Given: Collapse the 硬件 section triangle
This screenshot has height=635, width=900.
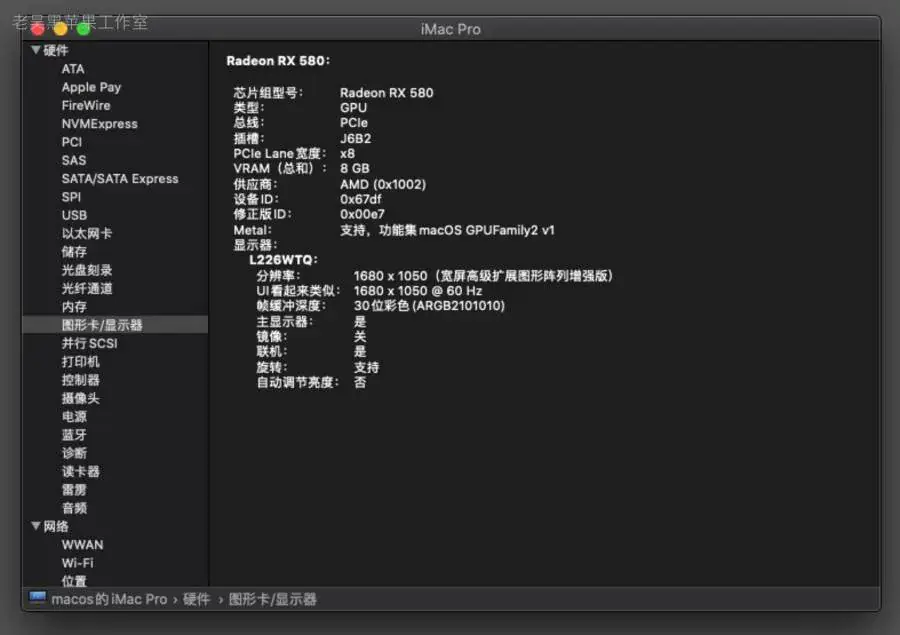Looking at the screenshot, I should [36, 51].
